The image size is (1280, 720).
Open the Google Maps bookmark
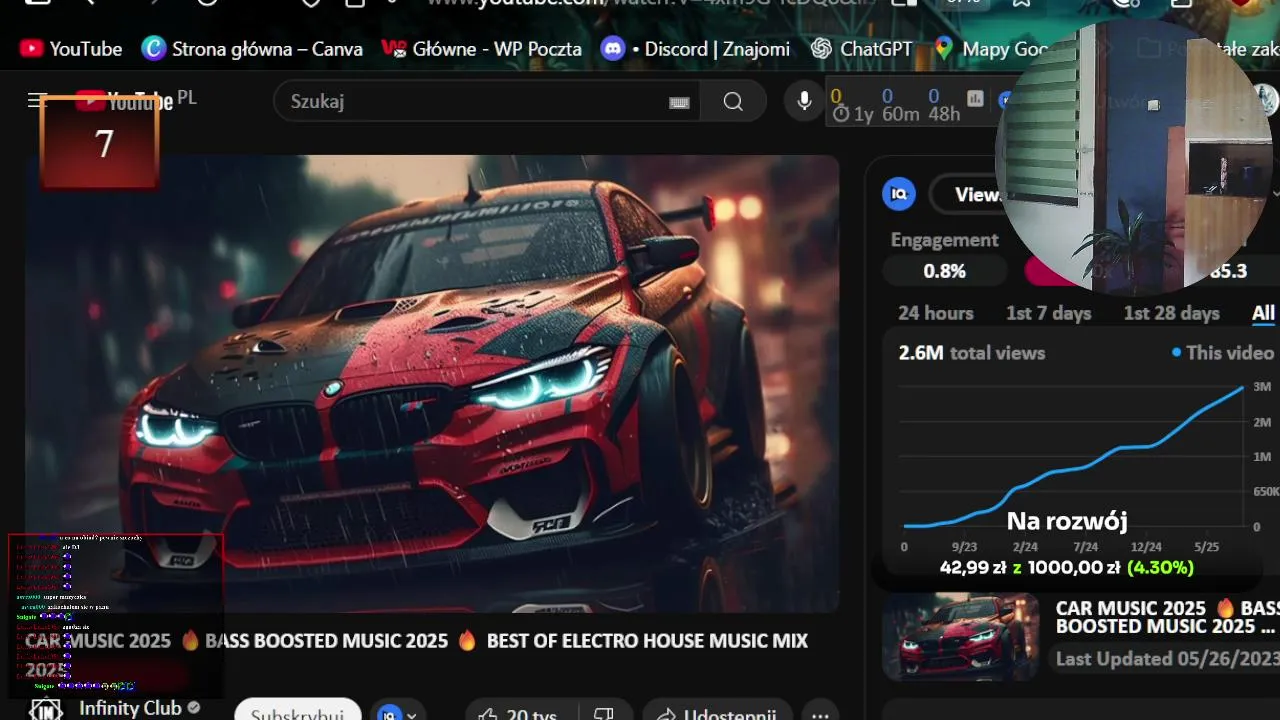pyautogui.click(x=991, y=48)
